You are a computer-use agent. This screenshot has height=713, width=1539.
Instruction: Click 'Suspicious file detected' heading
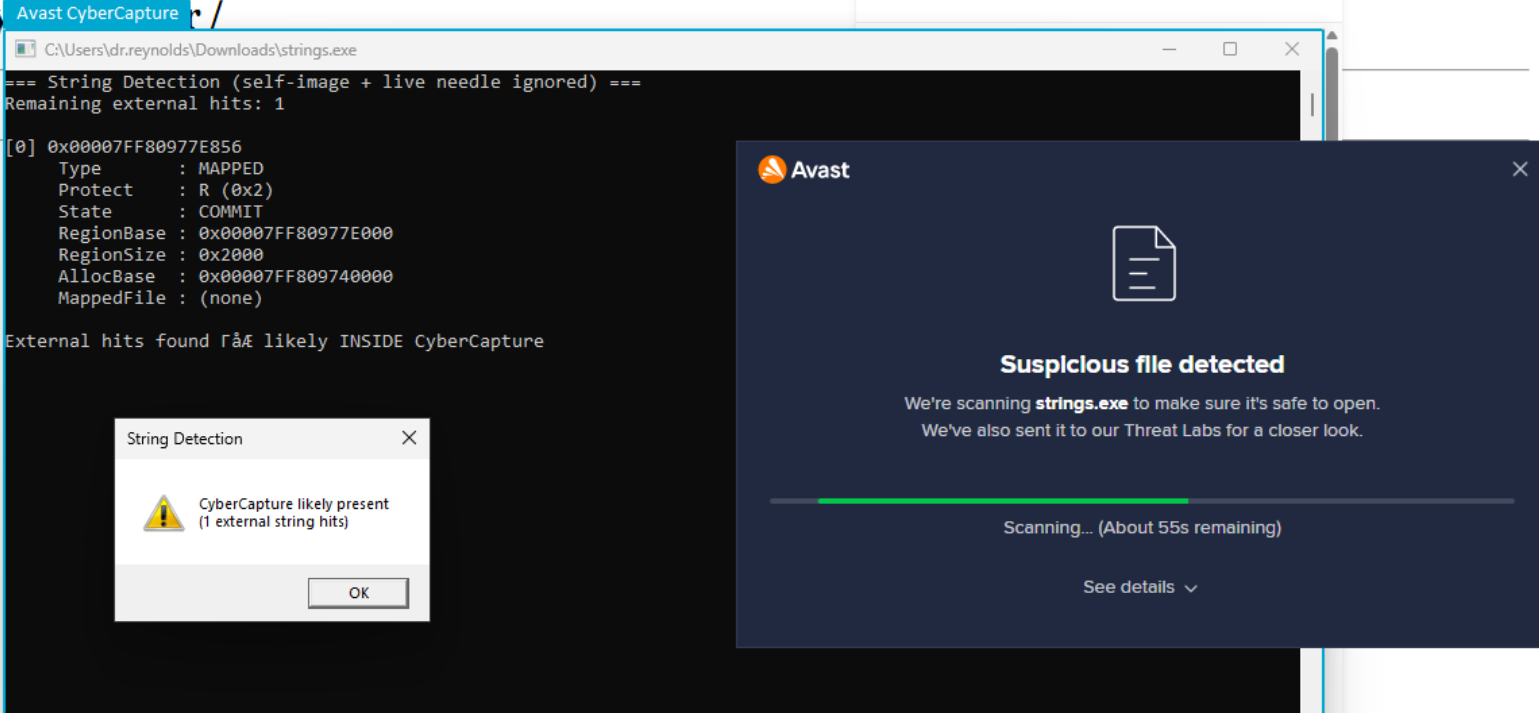pos(1142,364)
